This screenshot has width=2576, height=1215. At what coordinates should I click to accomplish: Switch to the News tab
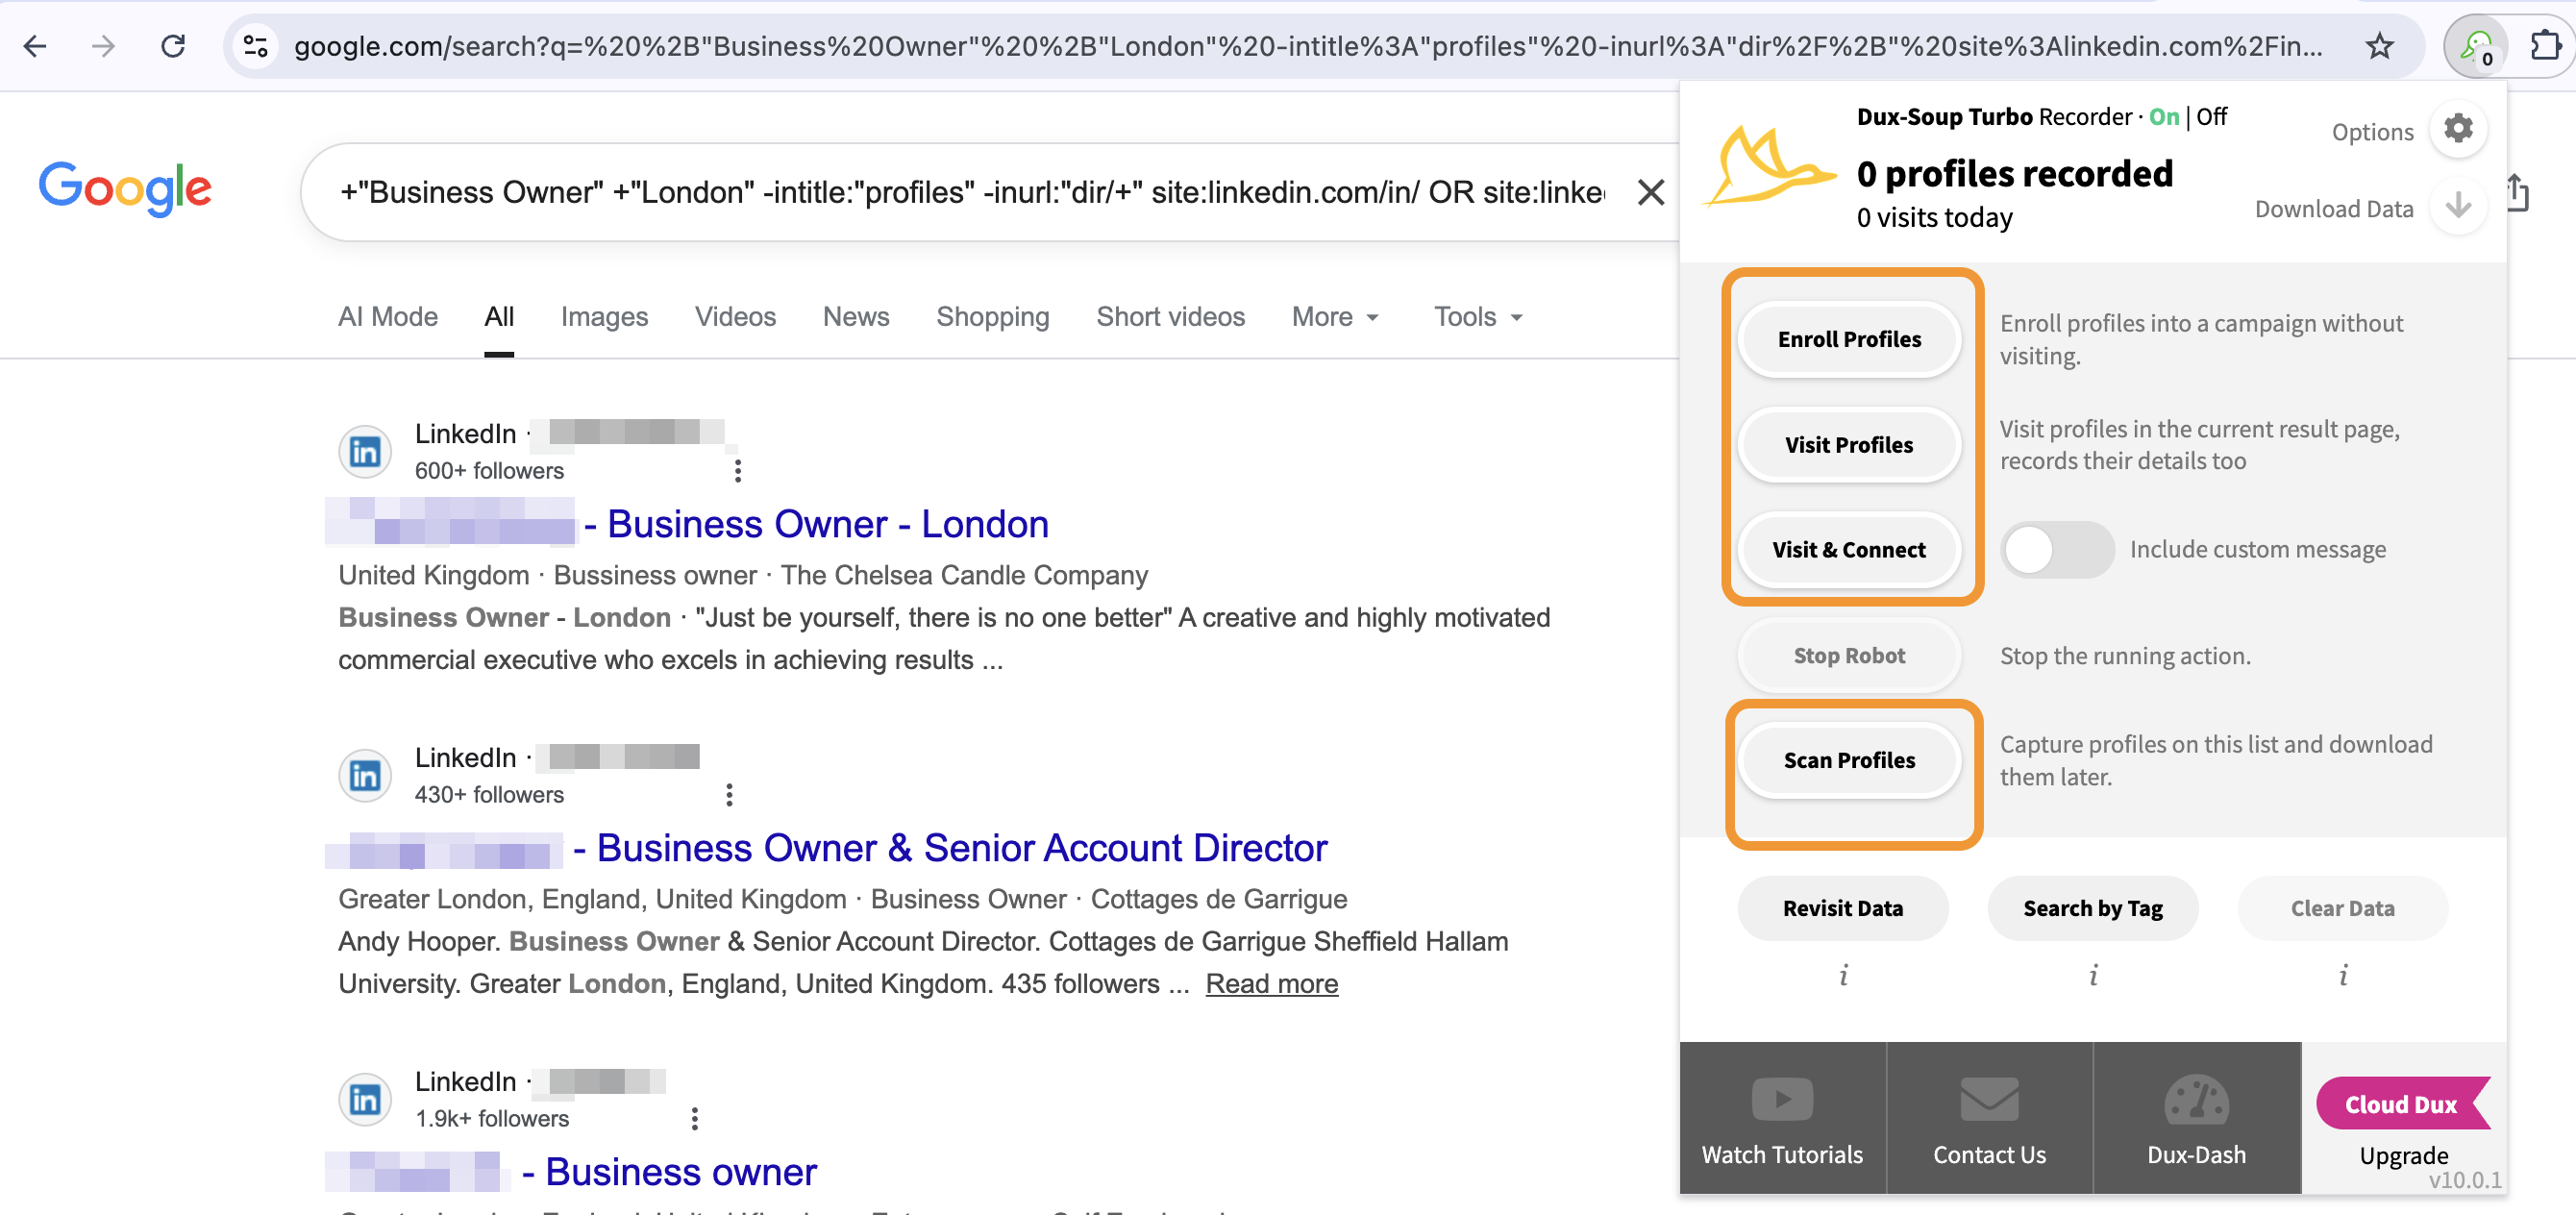coord(855,317)
